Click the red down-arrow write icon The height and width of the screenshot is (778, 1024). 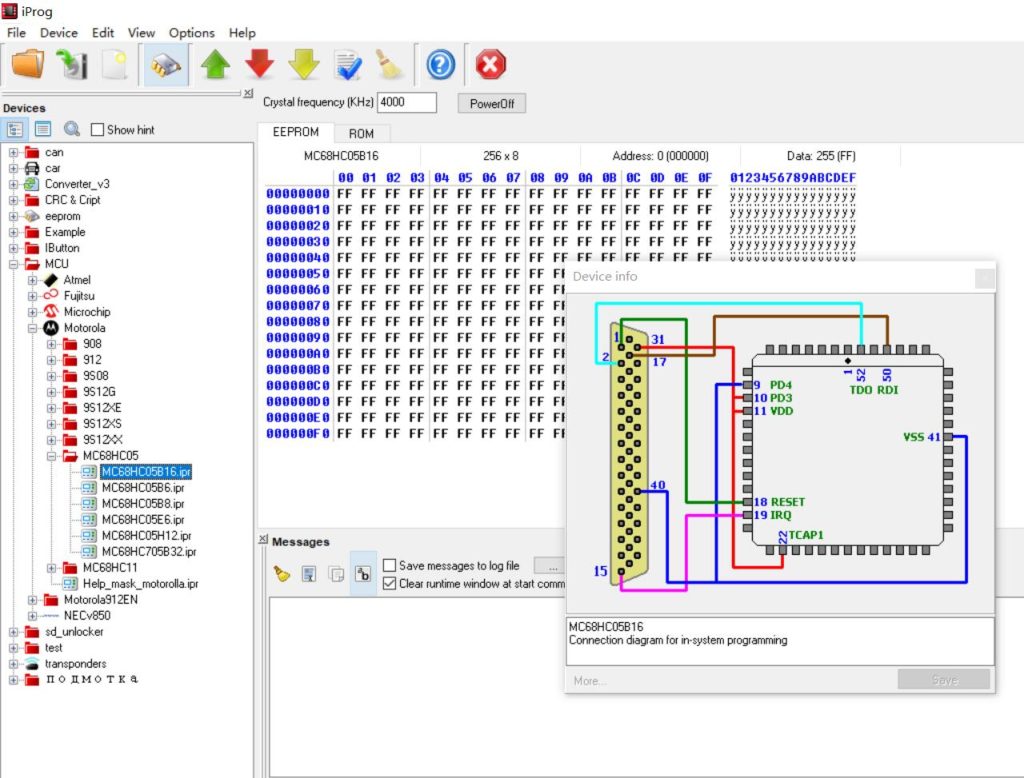[259, 63]
